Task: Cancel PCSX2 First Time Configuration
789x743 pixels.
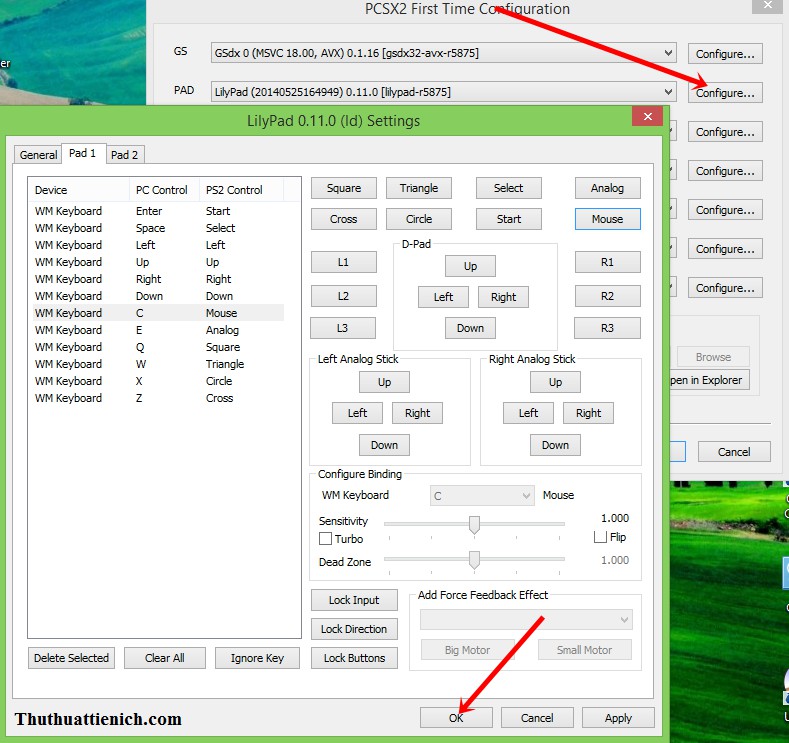Action: 734,452
